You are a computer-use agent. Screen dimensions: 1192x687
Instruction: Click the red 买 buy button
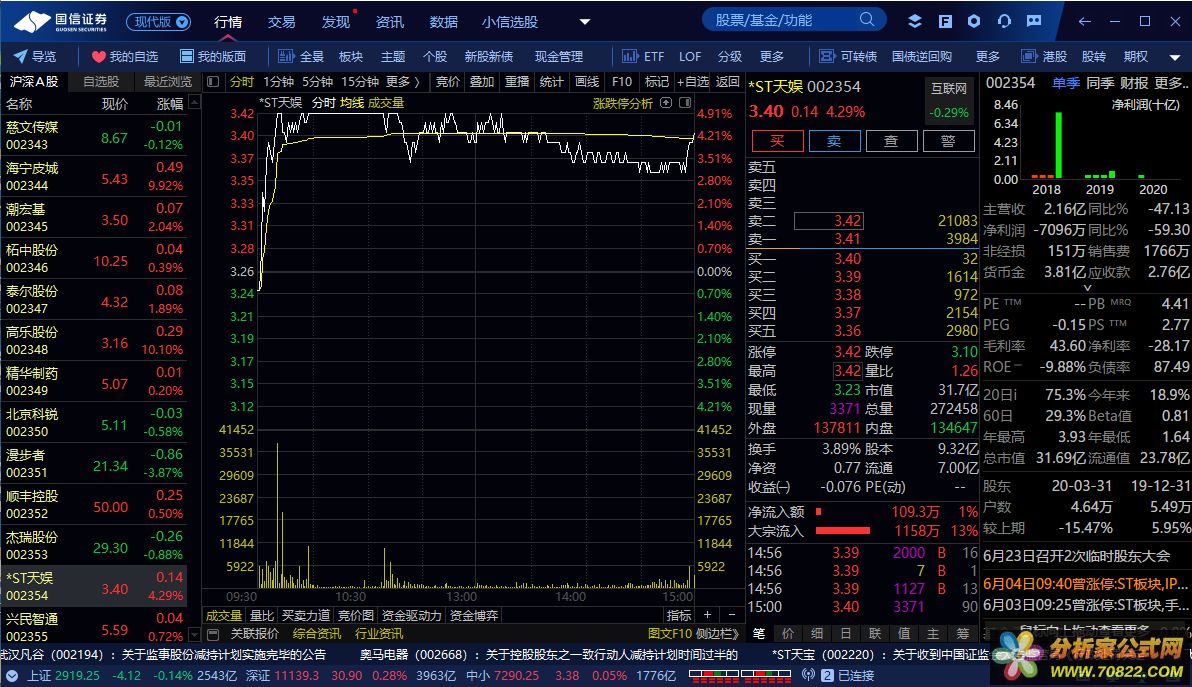click(777, 141)
